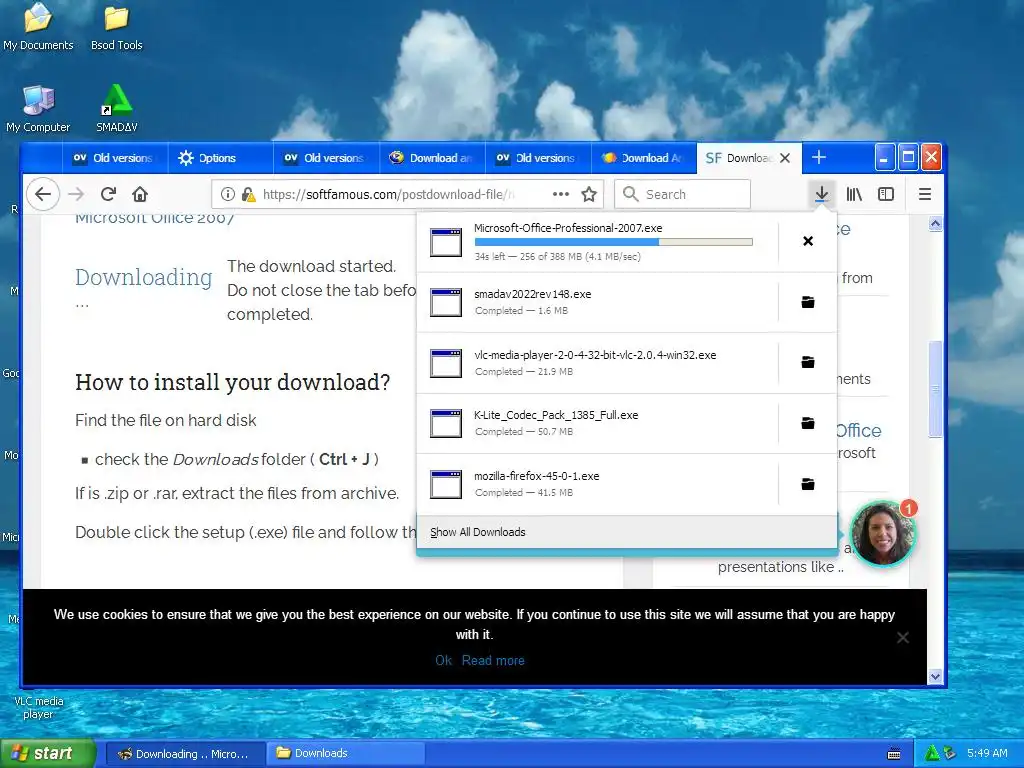Open containing folder for vlc-media-player download
The image size is (1024, 768).
pos(808,362)
